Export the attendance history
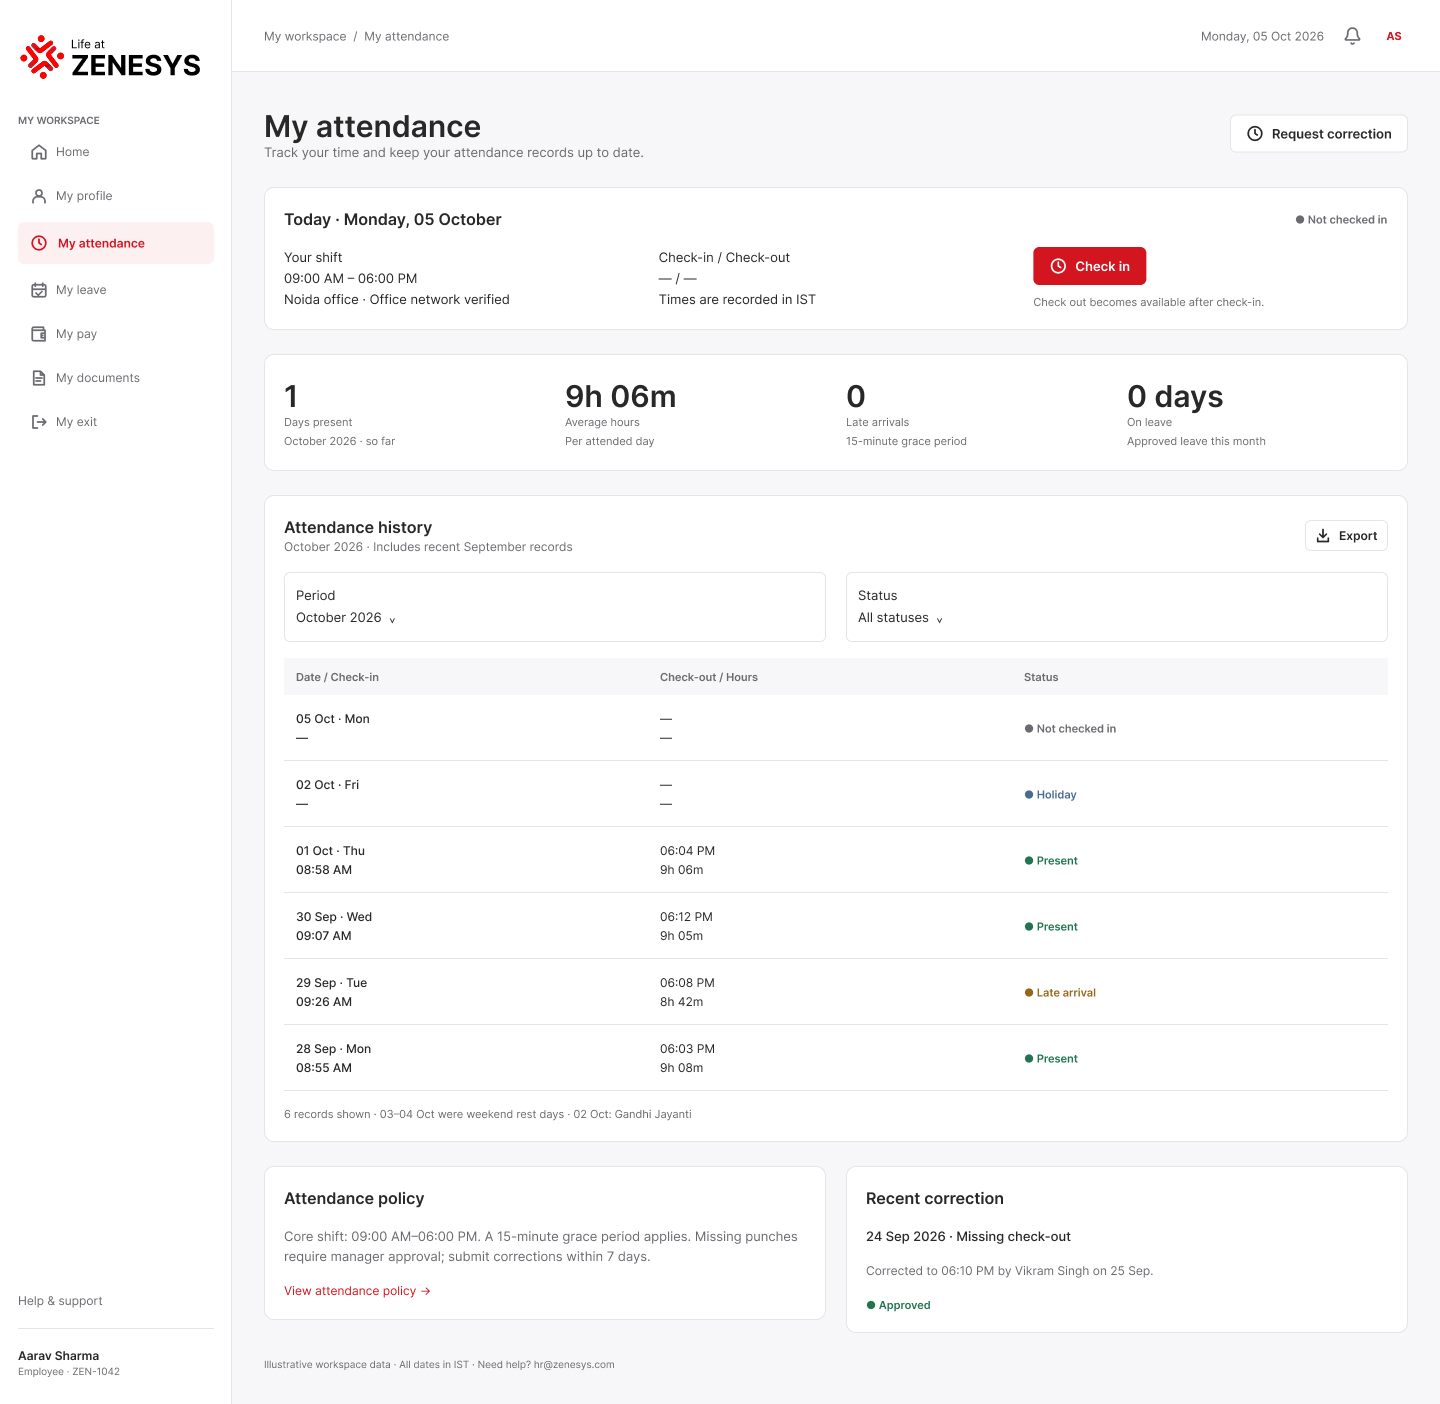 tap(1346, 536)
